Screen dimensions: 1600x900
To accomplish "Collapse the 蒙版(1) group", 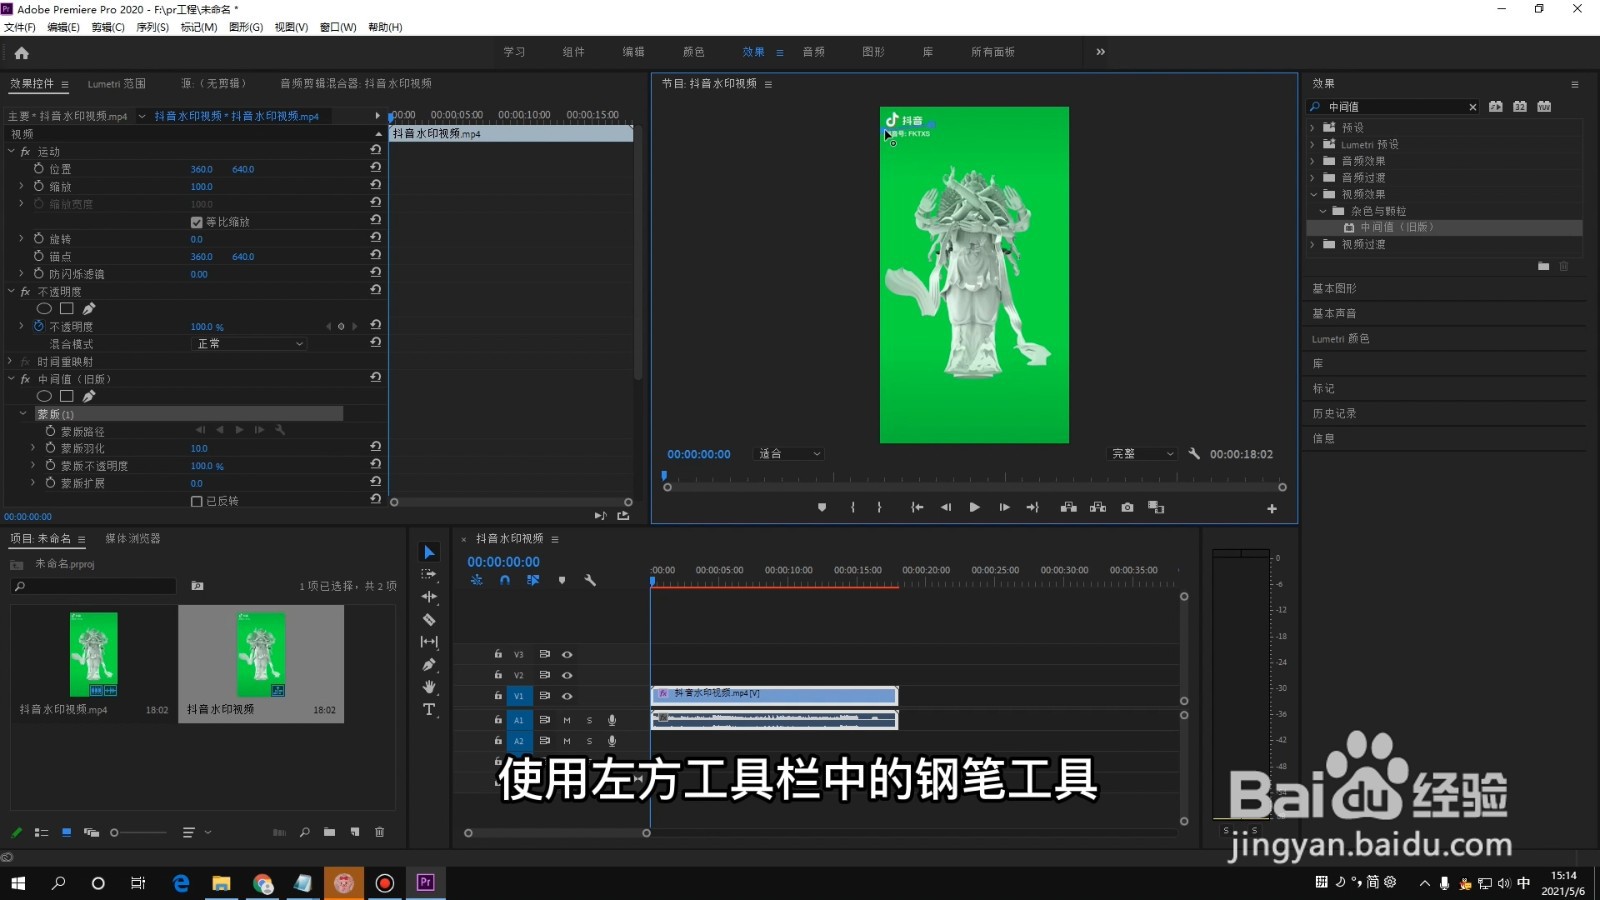I will [23, 414].
